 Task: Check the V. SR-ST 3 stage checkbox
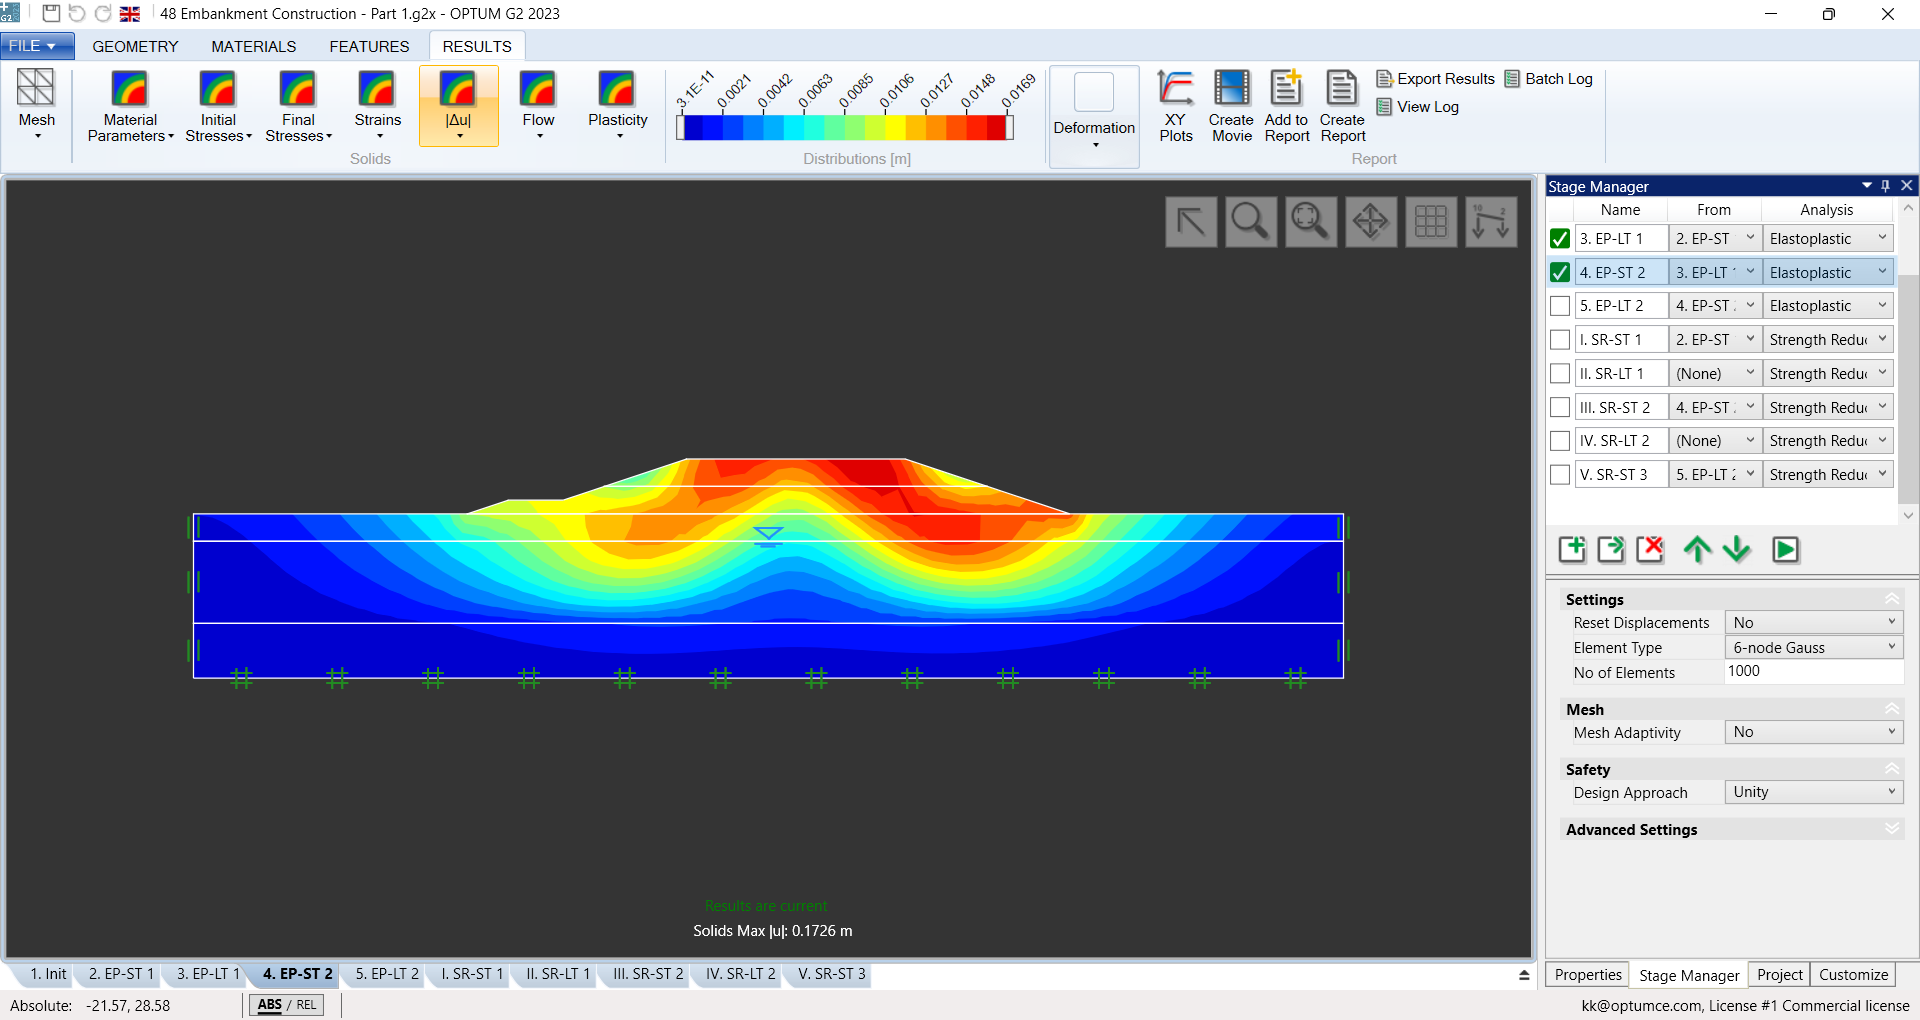pos(1560,474)
